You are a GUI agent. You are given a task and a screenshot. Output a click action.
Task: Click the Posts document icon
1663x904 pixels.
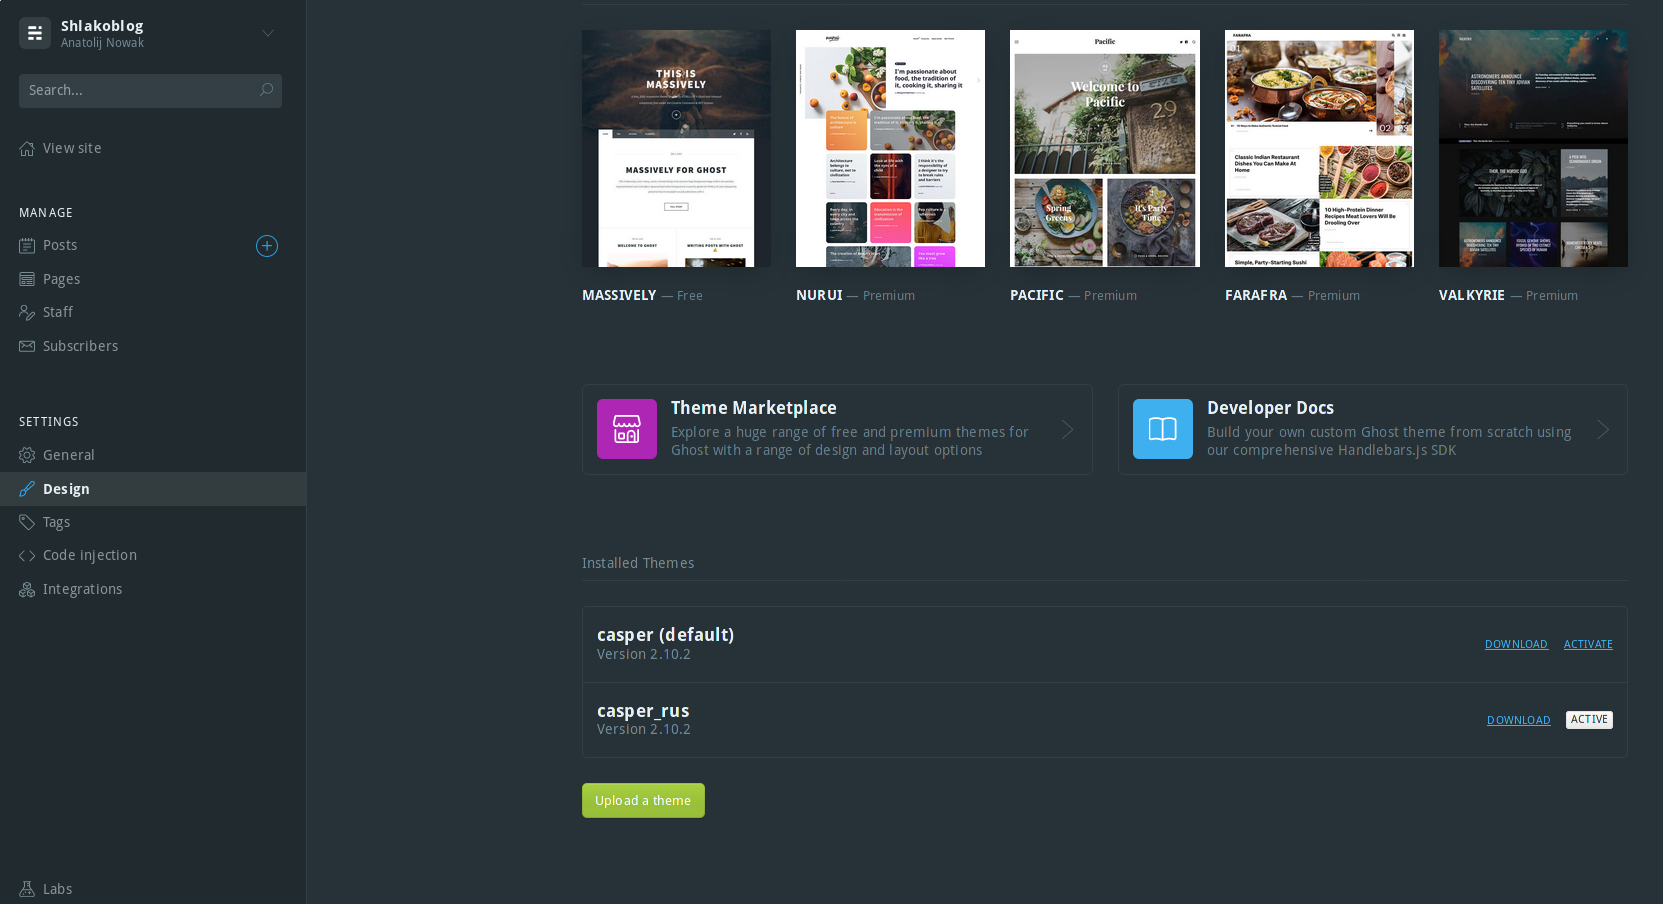click(27, 245)
